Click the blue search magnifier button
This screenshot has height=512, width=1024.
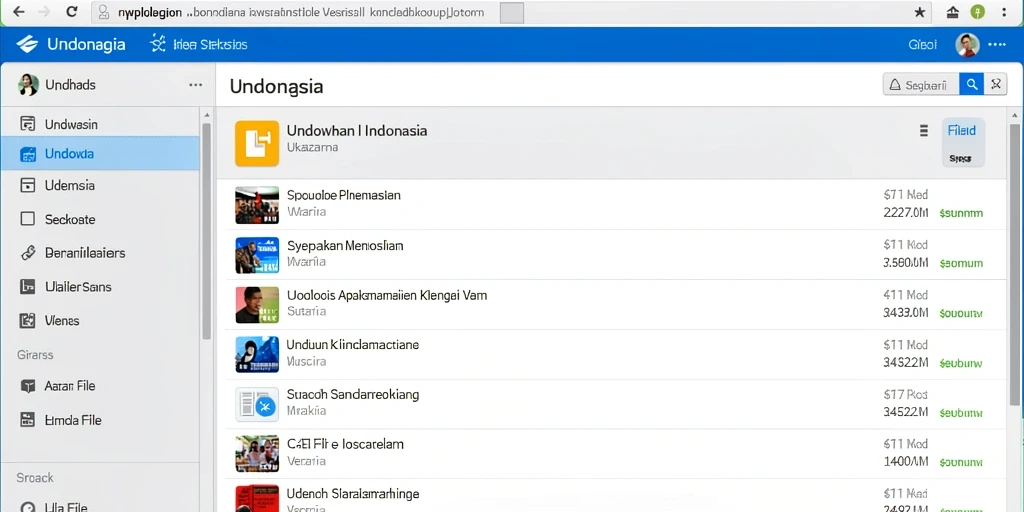[x=971, y=84]
